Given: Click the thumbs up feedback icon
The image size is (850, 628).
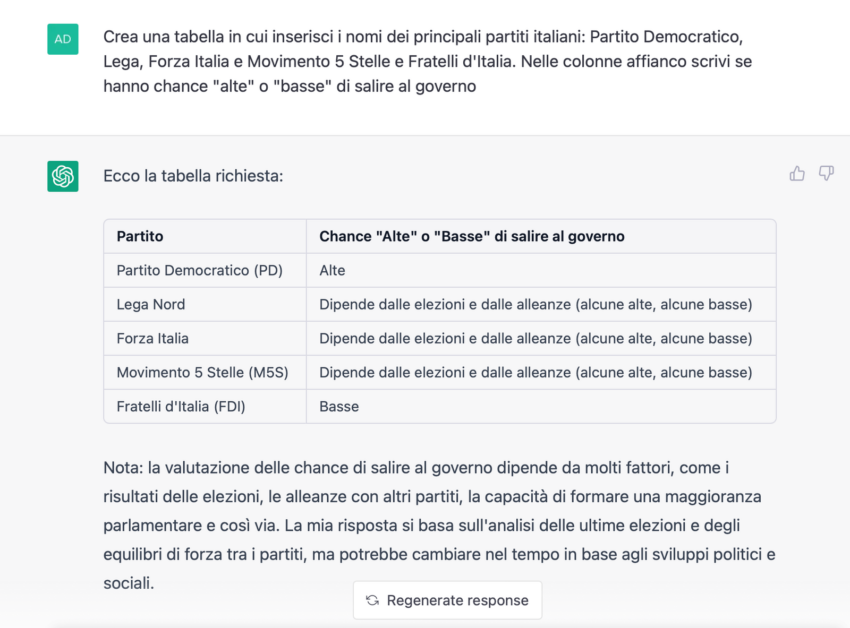Looking at the screenshot, I should pos(797,174).
